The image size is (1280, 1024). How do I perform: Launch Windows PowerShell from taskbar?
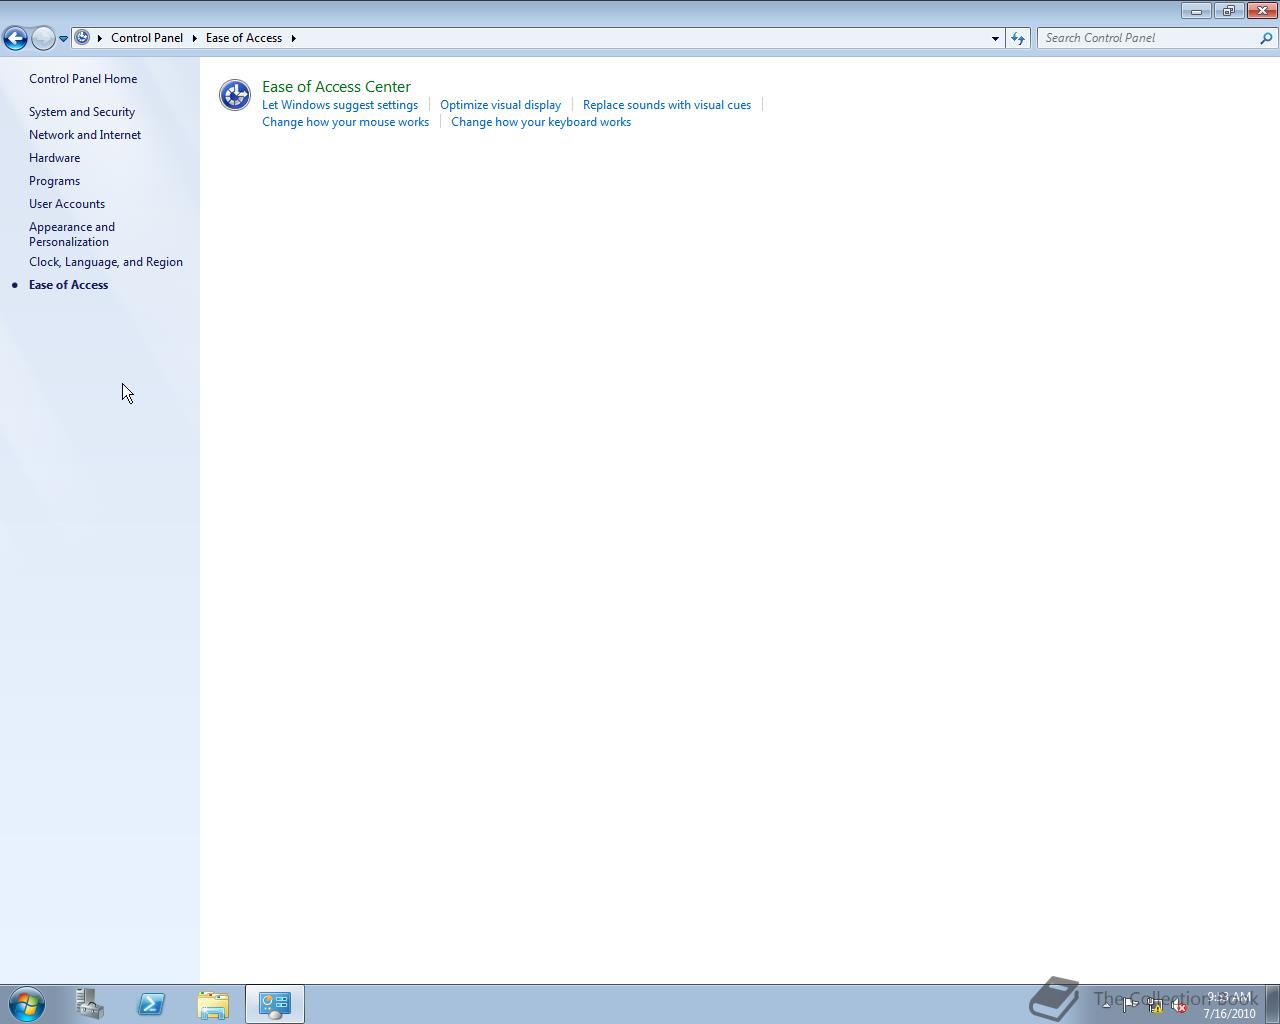tap(151, 1004)
